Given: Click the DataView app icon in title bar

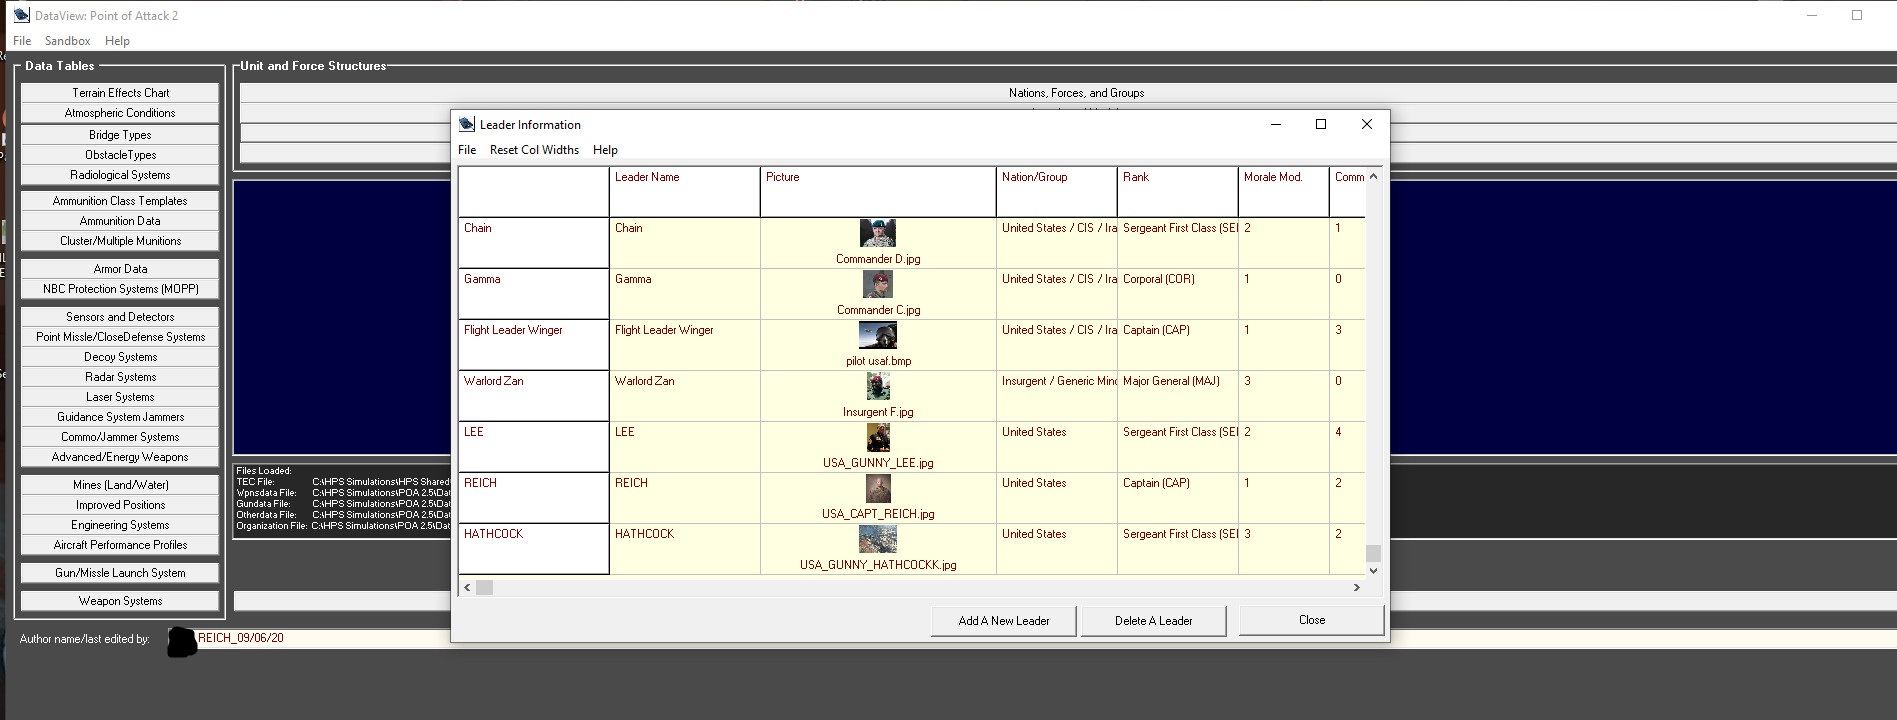Looking at the screenshot, I should 21,15.
